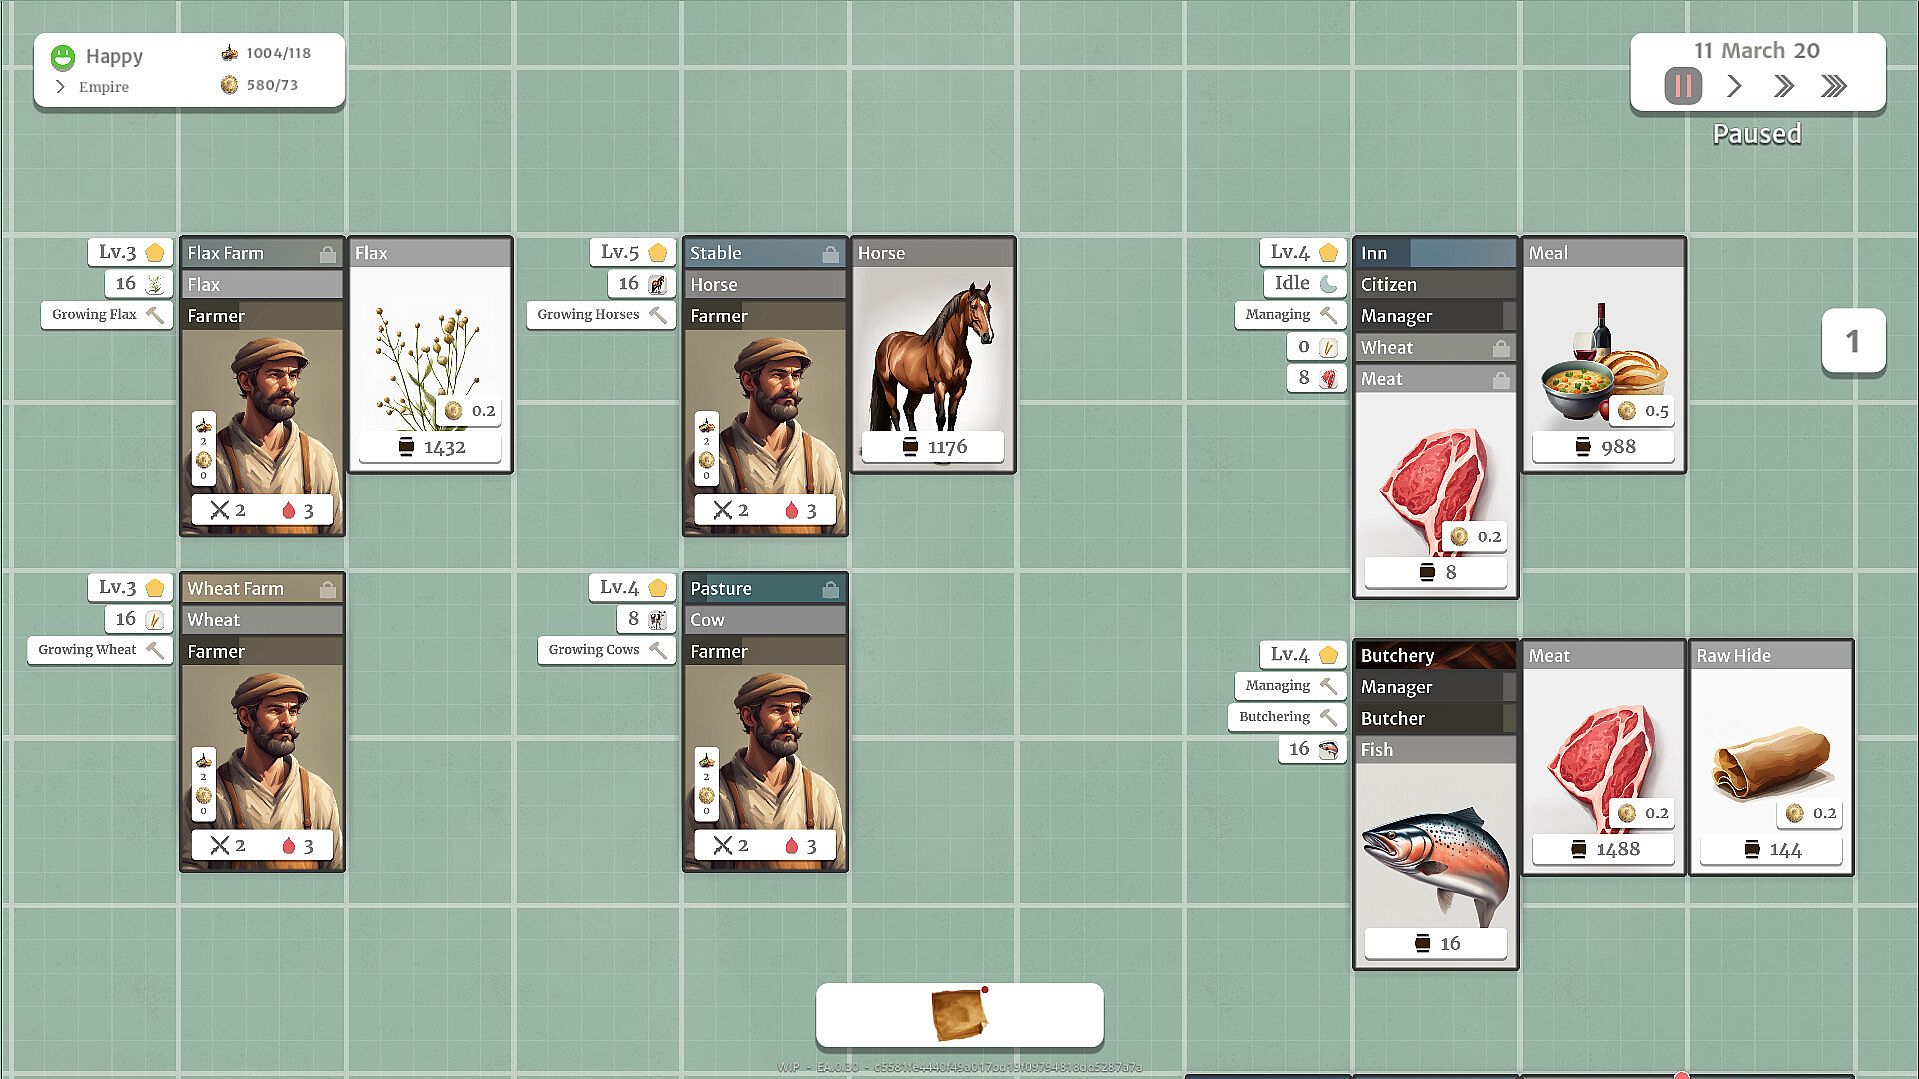Click the Inn building title
1919x1079 pixels.
pyautogui.click(x=1374, y=254)
